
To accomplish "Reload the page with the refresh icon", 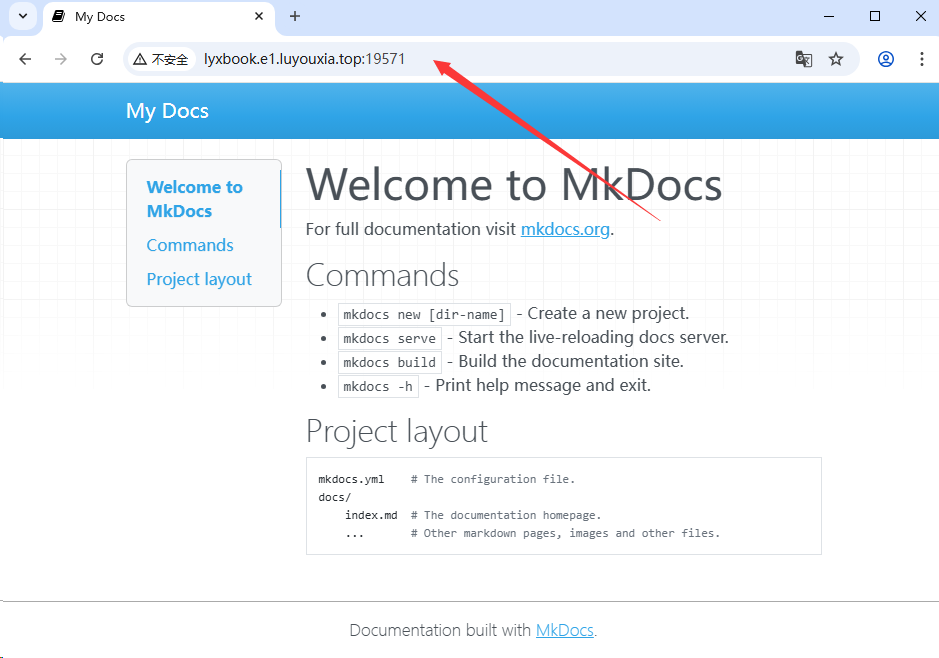I will [97, 59].
